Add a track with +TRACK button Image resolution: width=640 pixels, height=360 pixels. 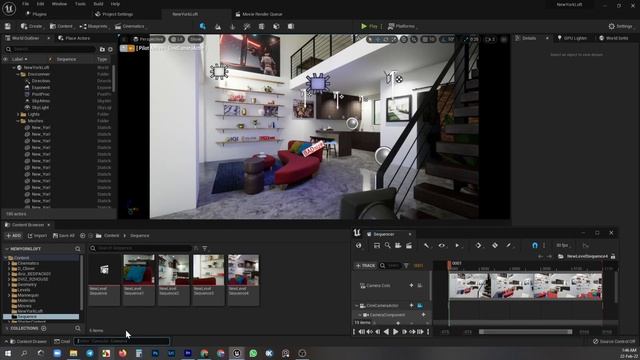pos(365,266)
